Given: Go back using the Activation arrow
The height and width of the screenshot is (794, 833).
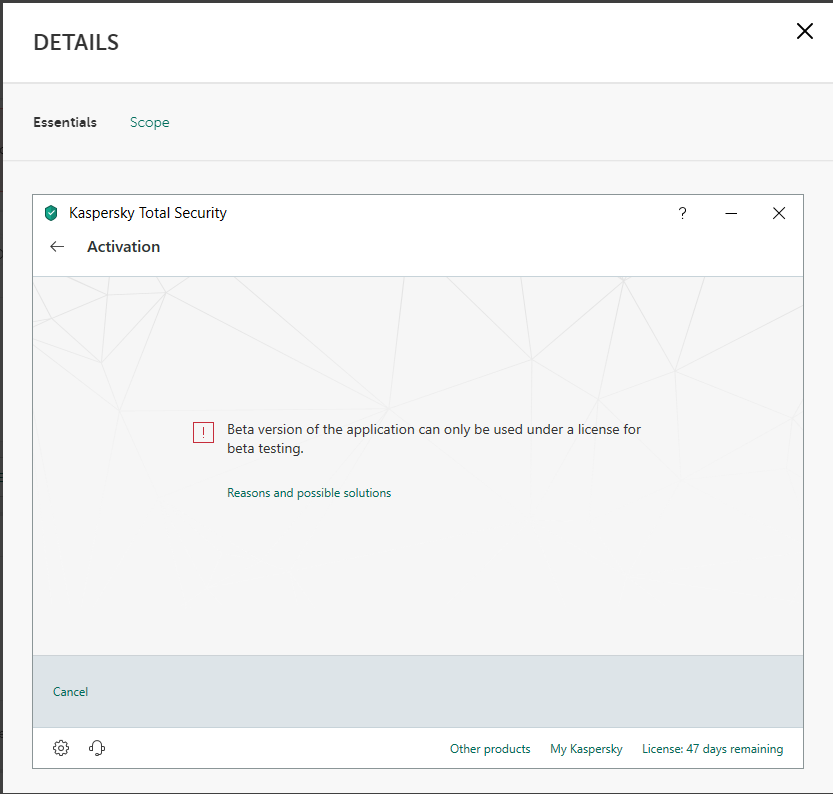Looking at the screenshot, I should [x=57, y=246].
